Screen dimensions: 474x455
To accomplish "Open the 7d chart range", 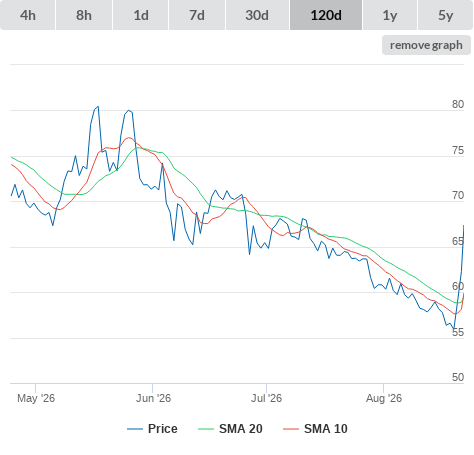I will (x=197, y=15).
